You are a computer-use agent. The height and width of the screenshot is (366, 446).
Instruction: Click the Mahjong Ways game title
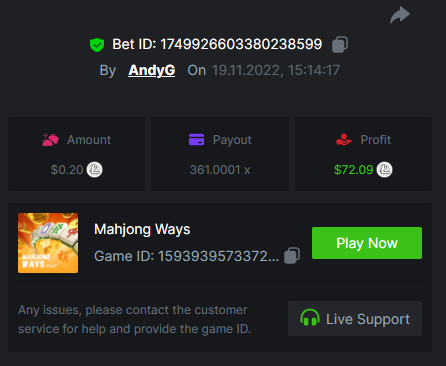[142, 230]
